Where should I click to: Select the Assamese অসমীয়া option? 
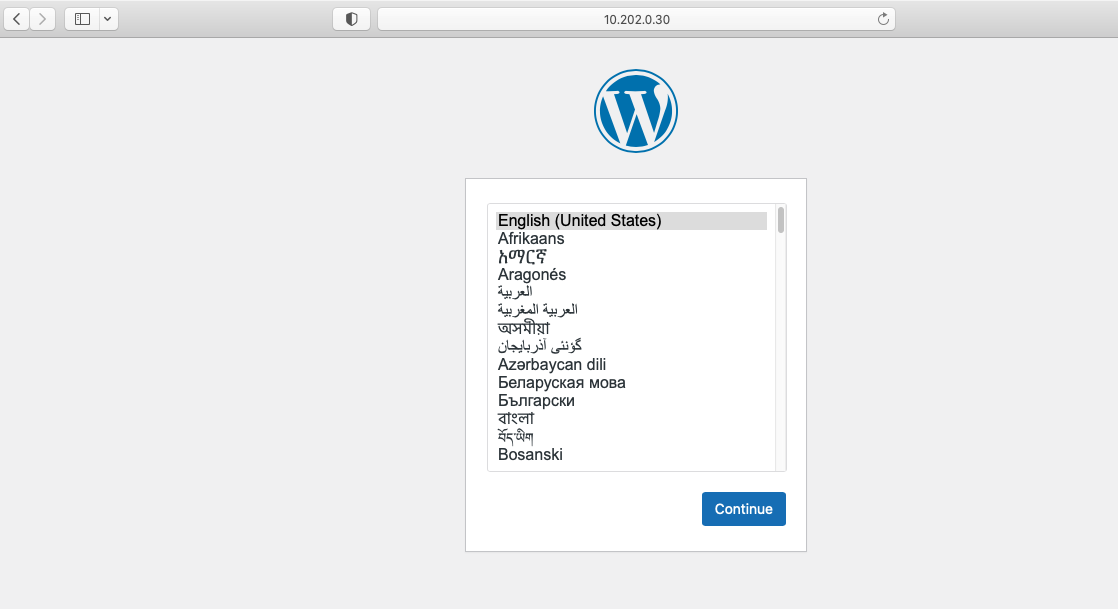pyautogui.click(x=631, y=329)
